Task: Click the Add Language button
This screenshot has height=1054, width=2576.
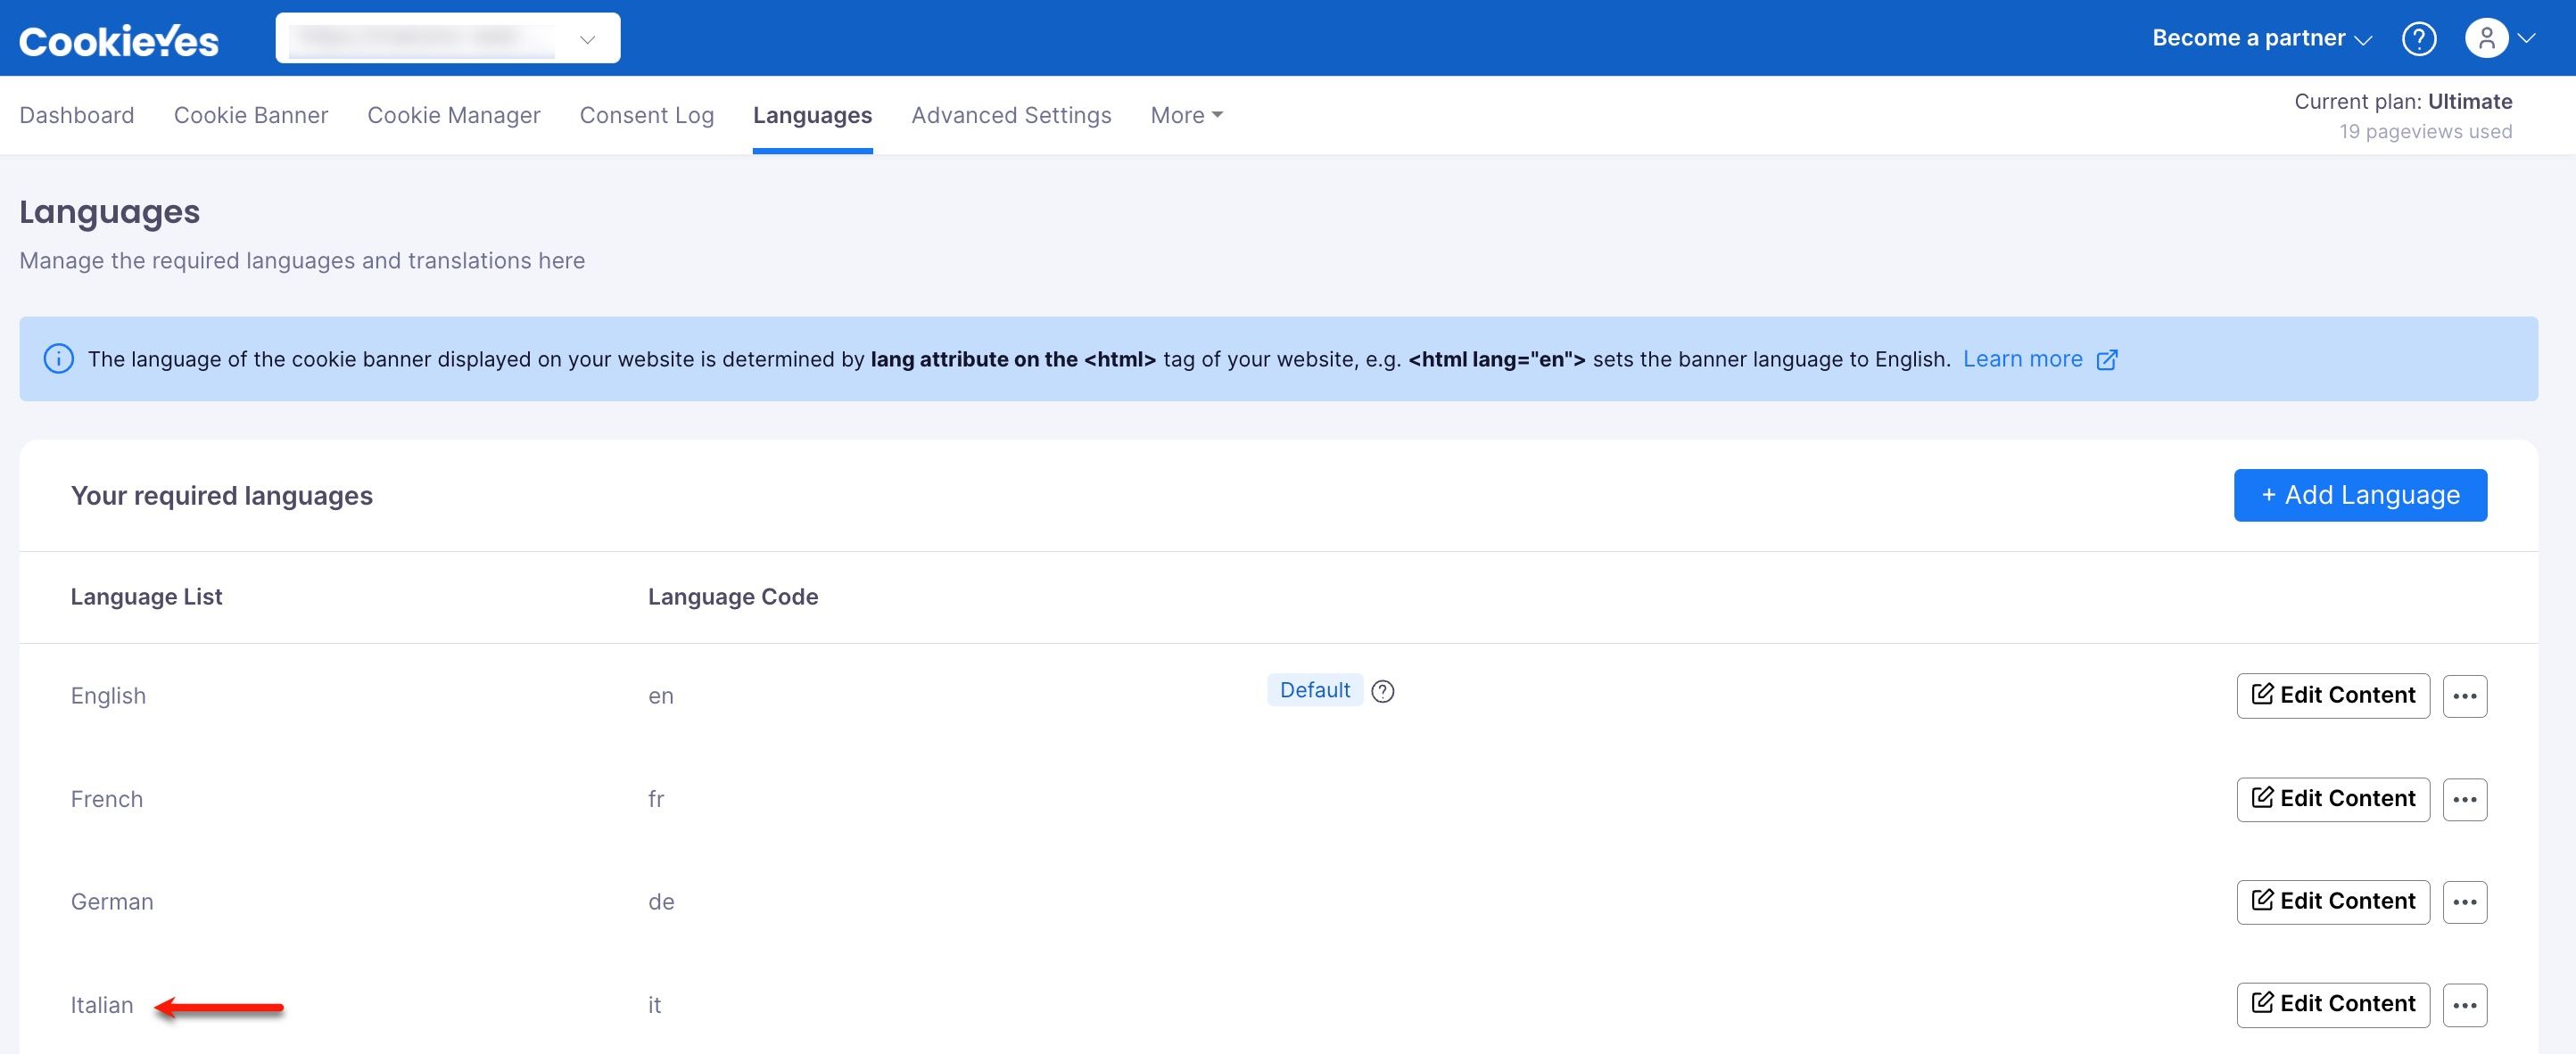Action: click(2360, 495)
